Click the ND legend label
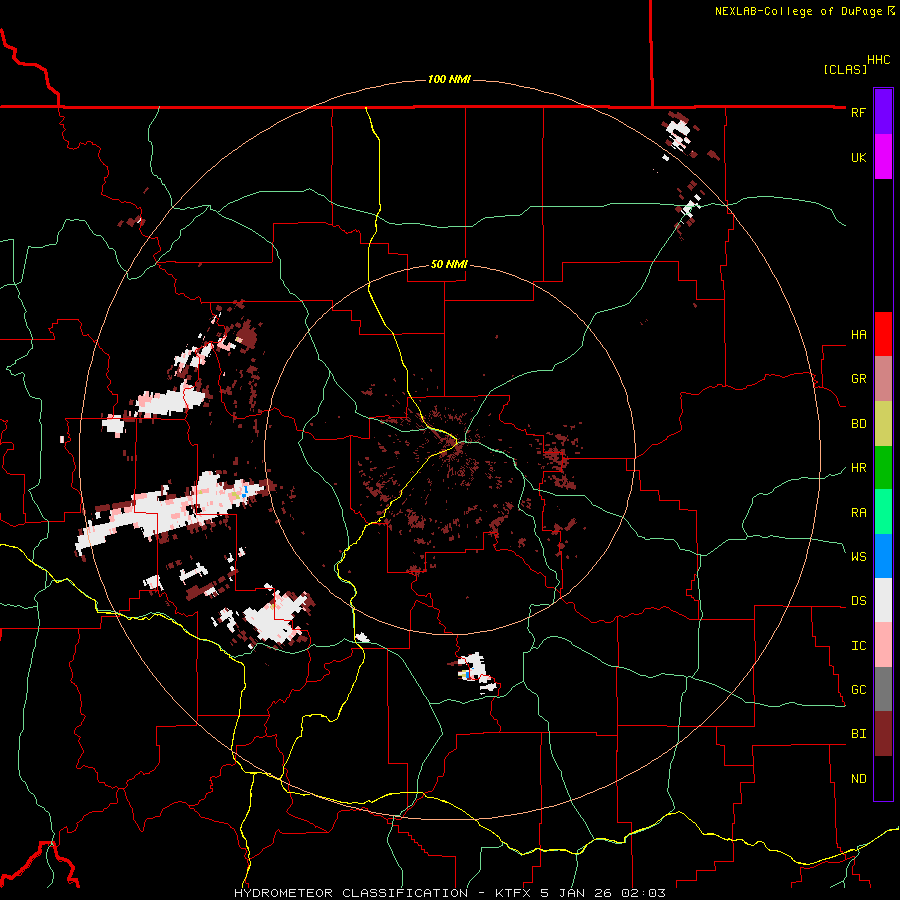The width and height of the screenshot is (900, 900). (x=858, y=779)
